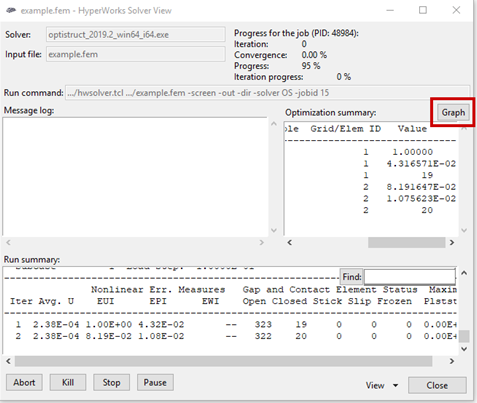Click Optimization summary scroll-left arrow

[290, 243]
